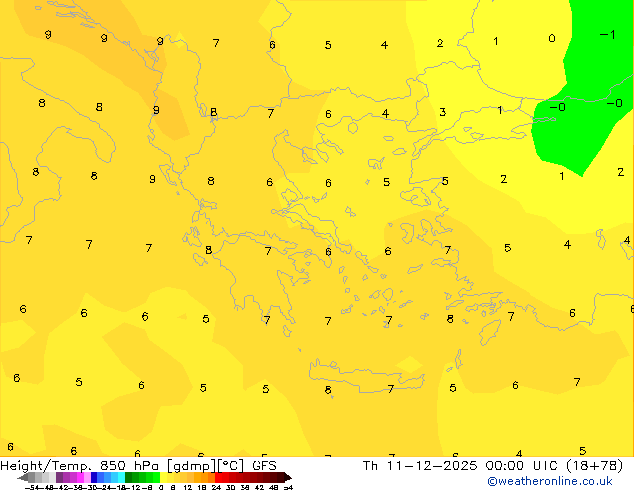Screen dimensions: 634x490
Task: Click the cyan swatch in the color scale
Action: coord(121,477)
